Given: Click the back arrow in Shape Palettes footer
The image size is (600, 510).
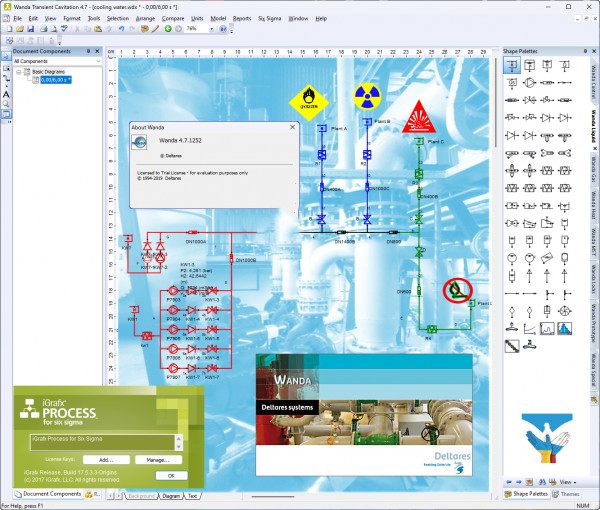Looking at the screenshot, I should 509,482.
